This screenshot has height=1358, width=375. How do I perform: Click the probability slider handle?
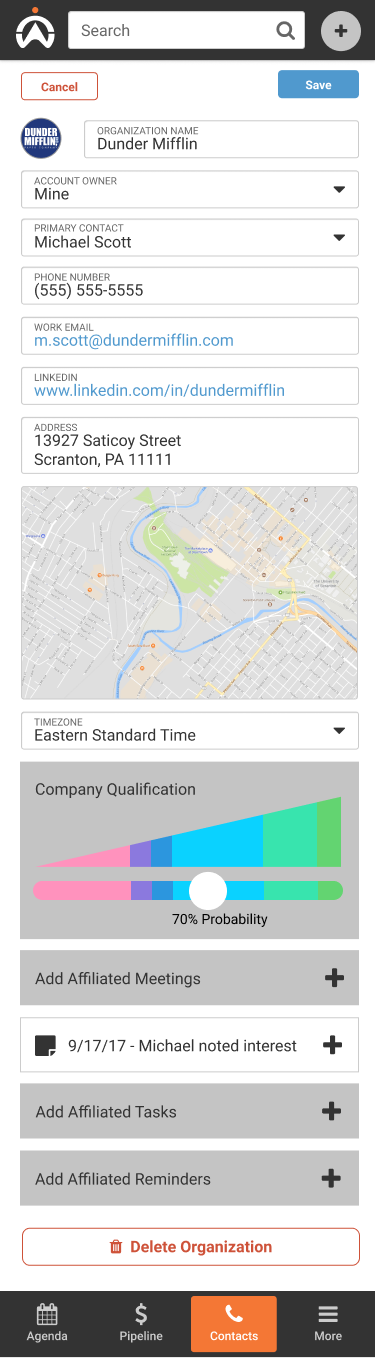(208, 890)
